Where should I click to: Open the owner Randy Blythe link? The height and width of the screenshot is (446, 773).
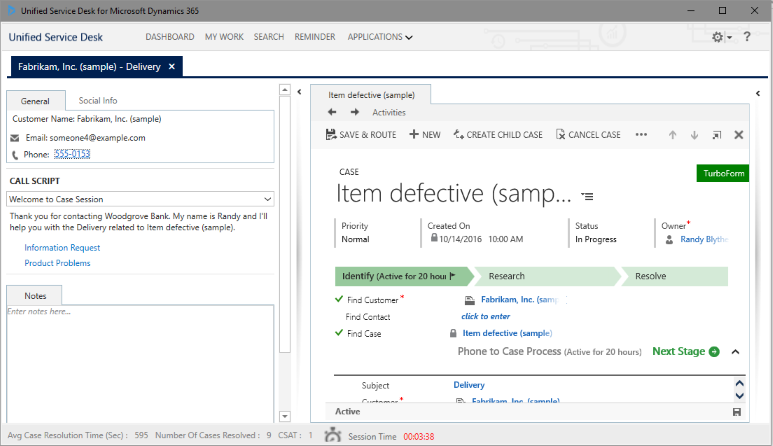(x=704, y=239)
